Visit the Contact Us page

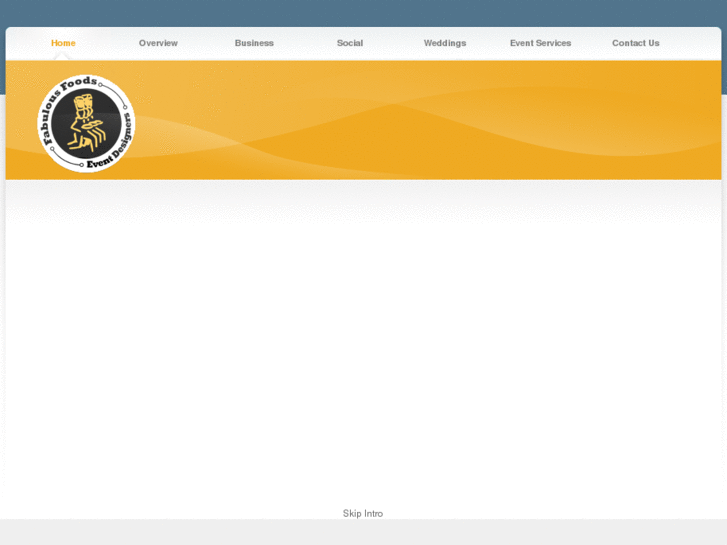(636, 43)
